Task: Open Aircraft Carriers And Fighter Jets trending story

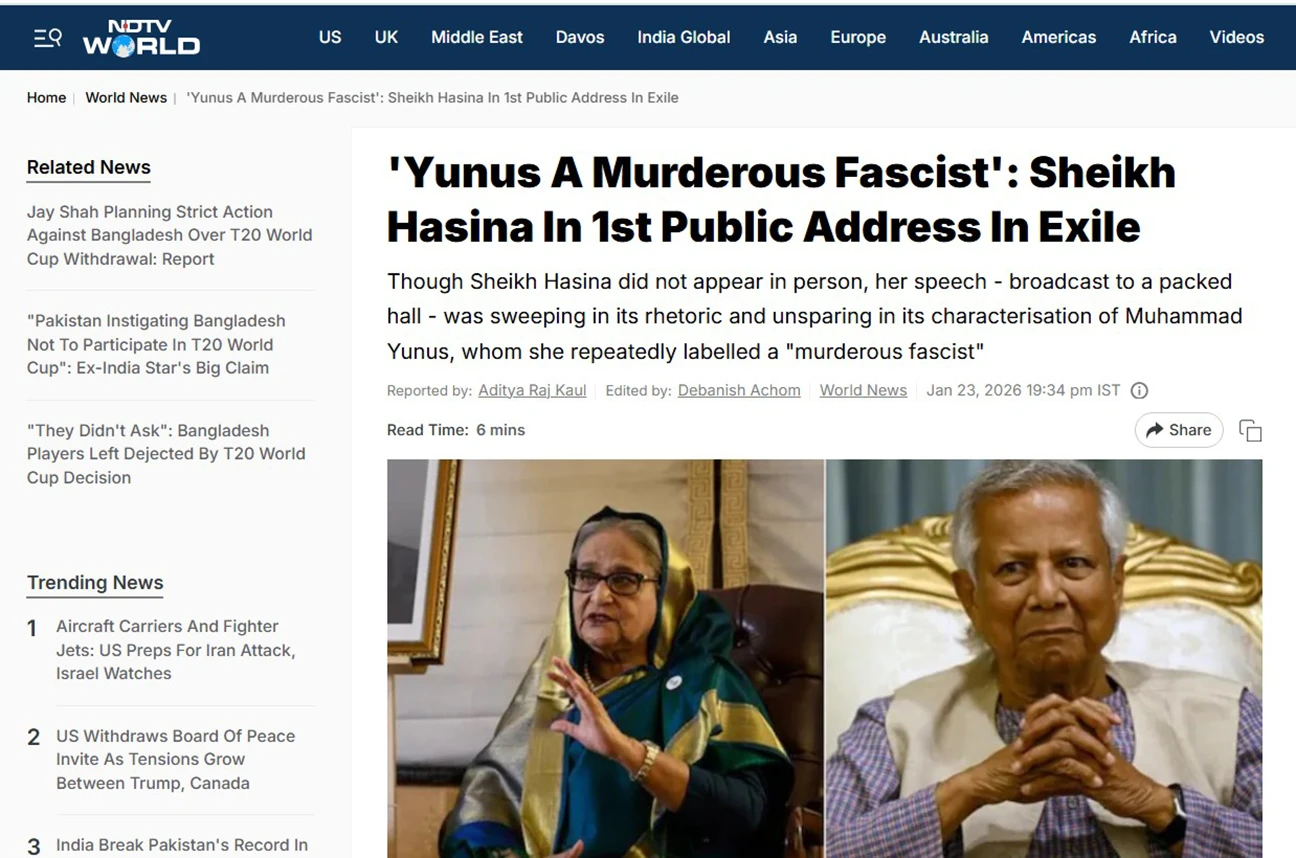Action: point(176,650)
